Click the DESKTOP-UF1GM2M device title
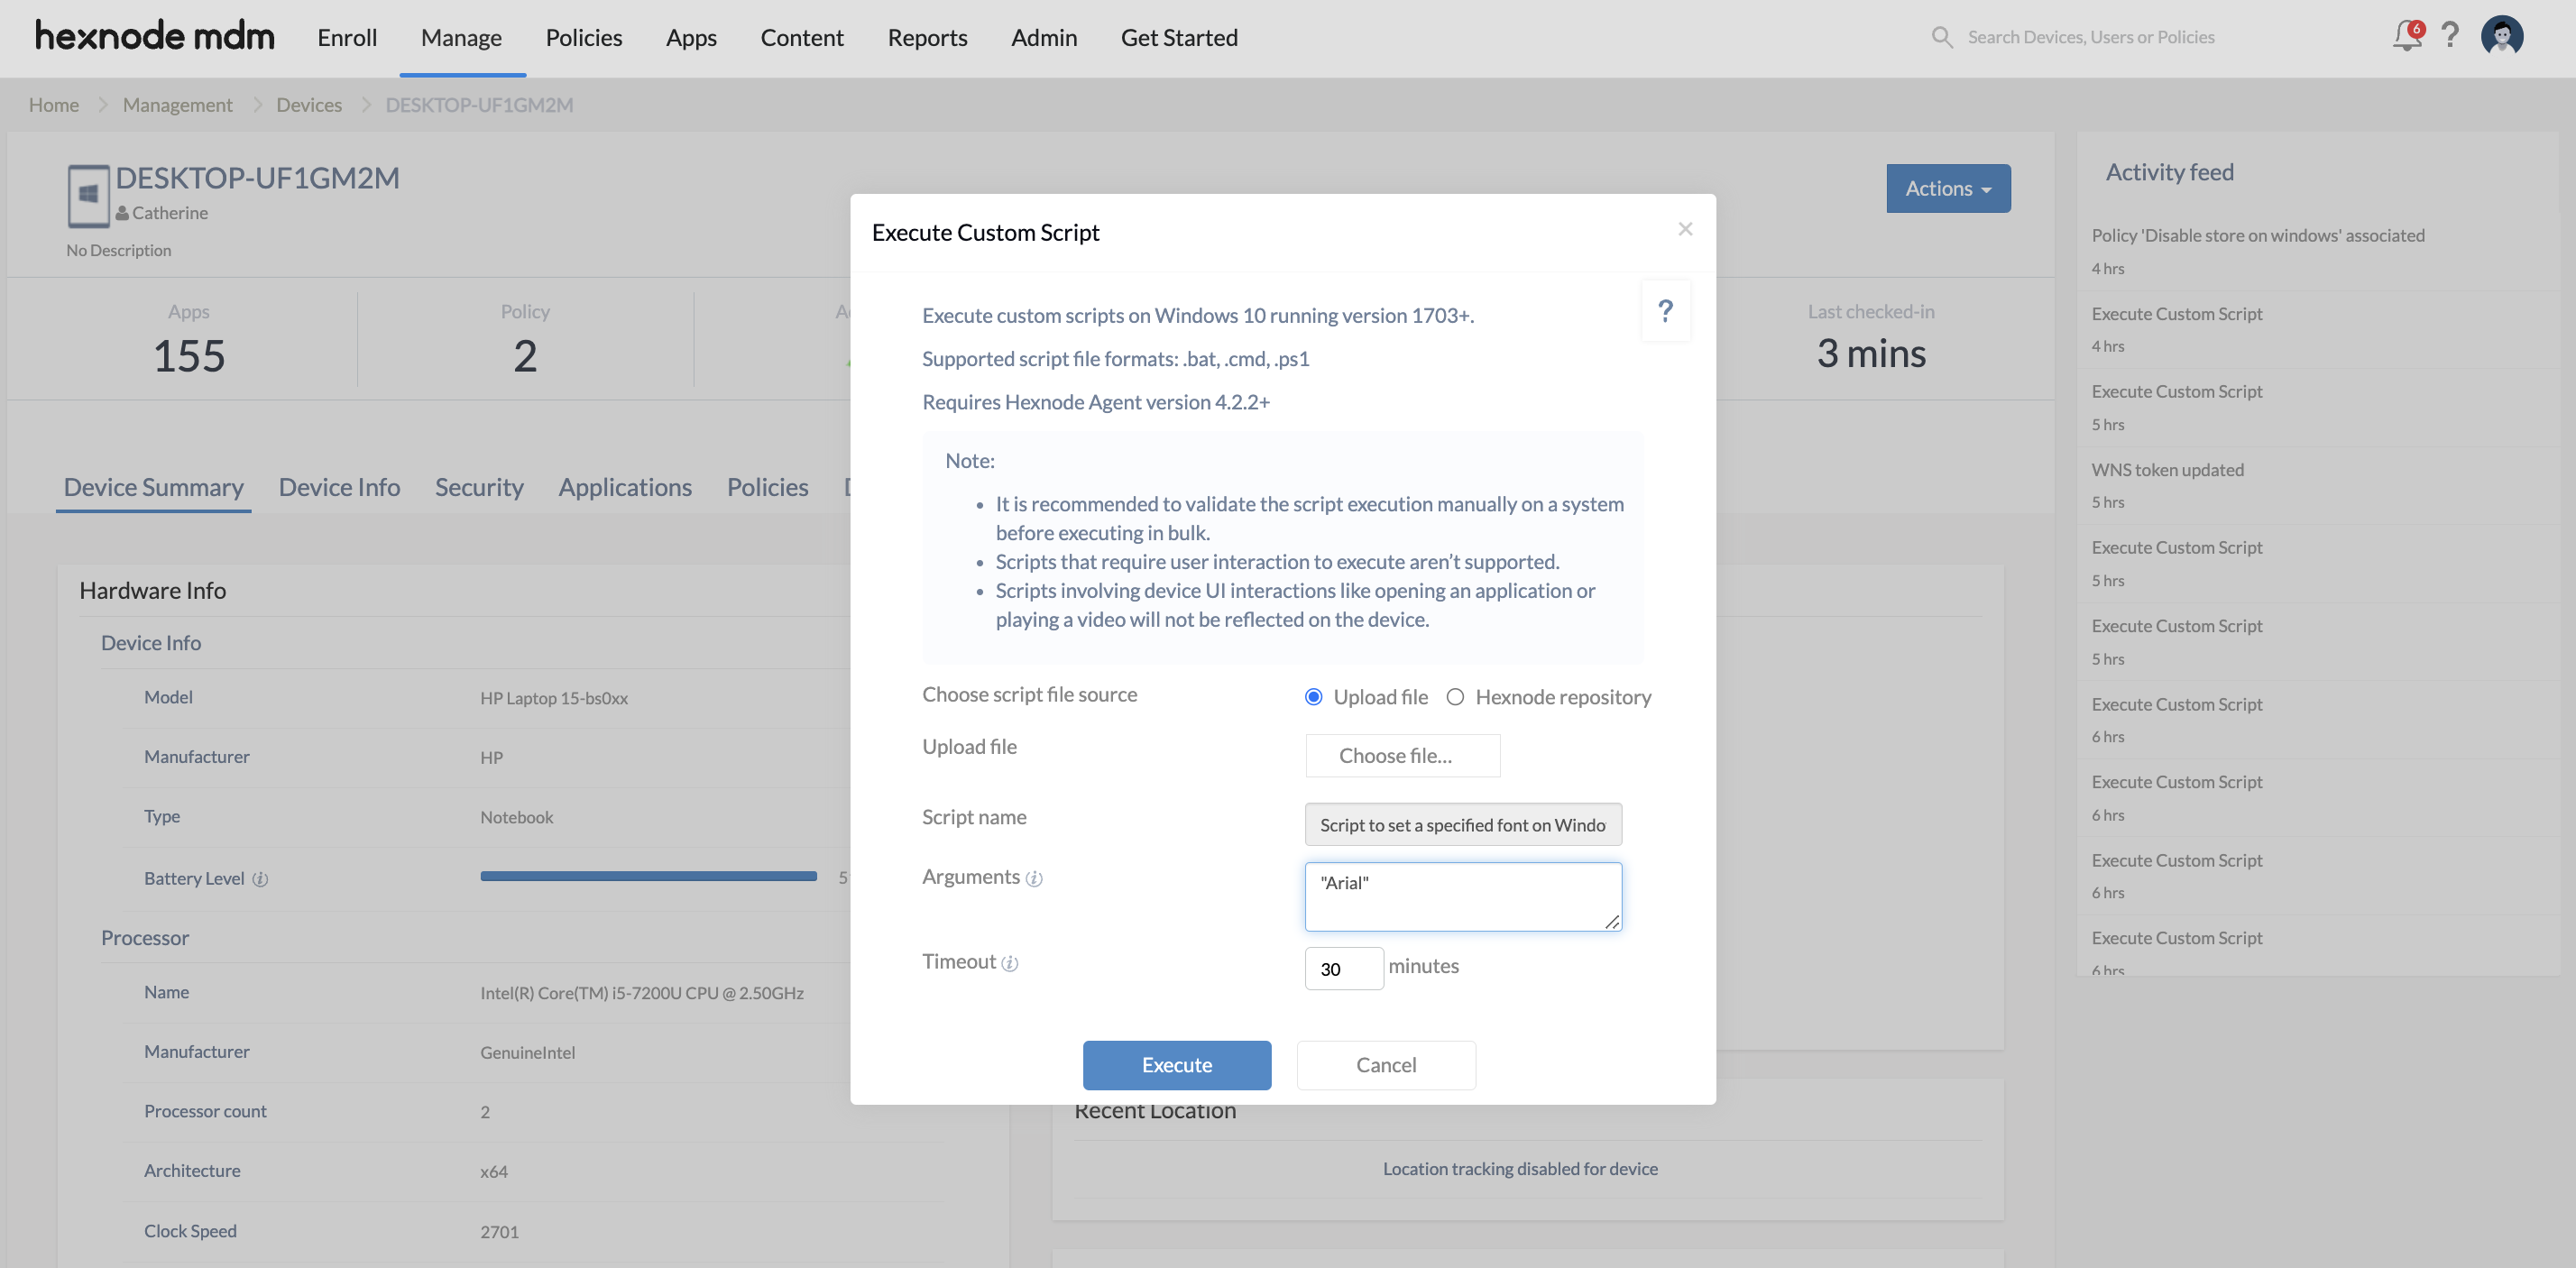Viewport: 2576px width, 1268px height. (257, 178)
